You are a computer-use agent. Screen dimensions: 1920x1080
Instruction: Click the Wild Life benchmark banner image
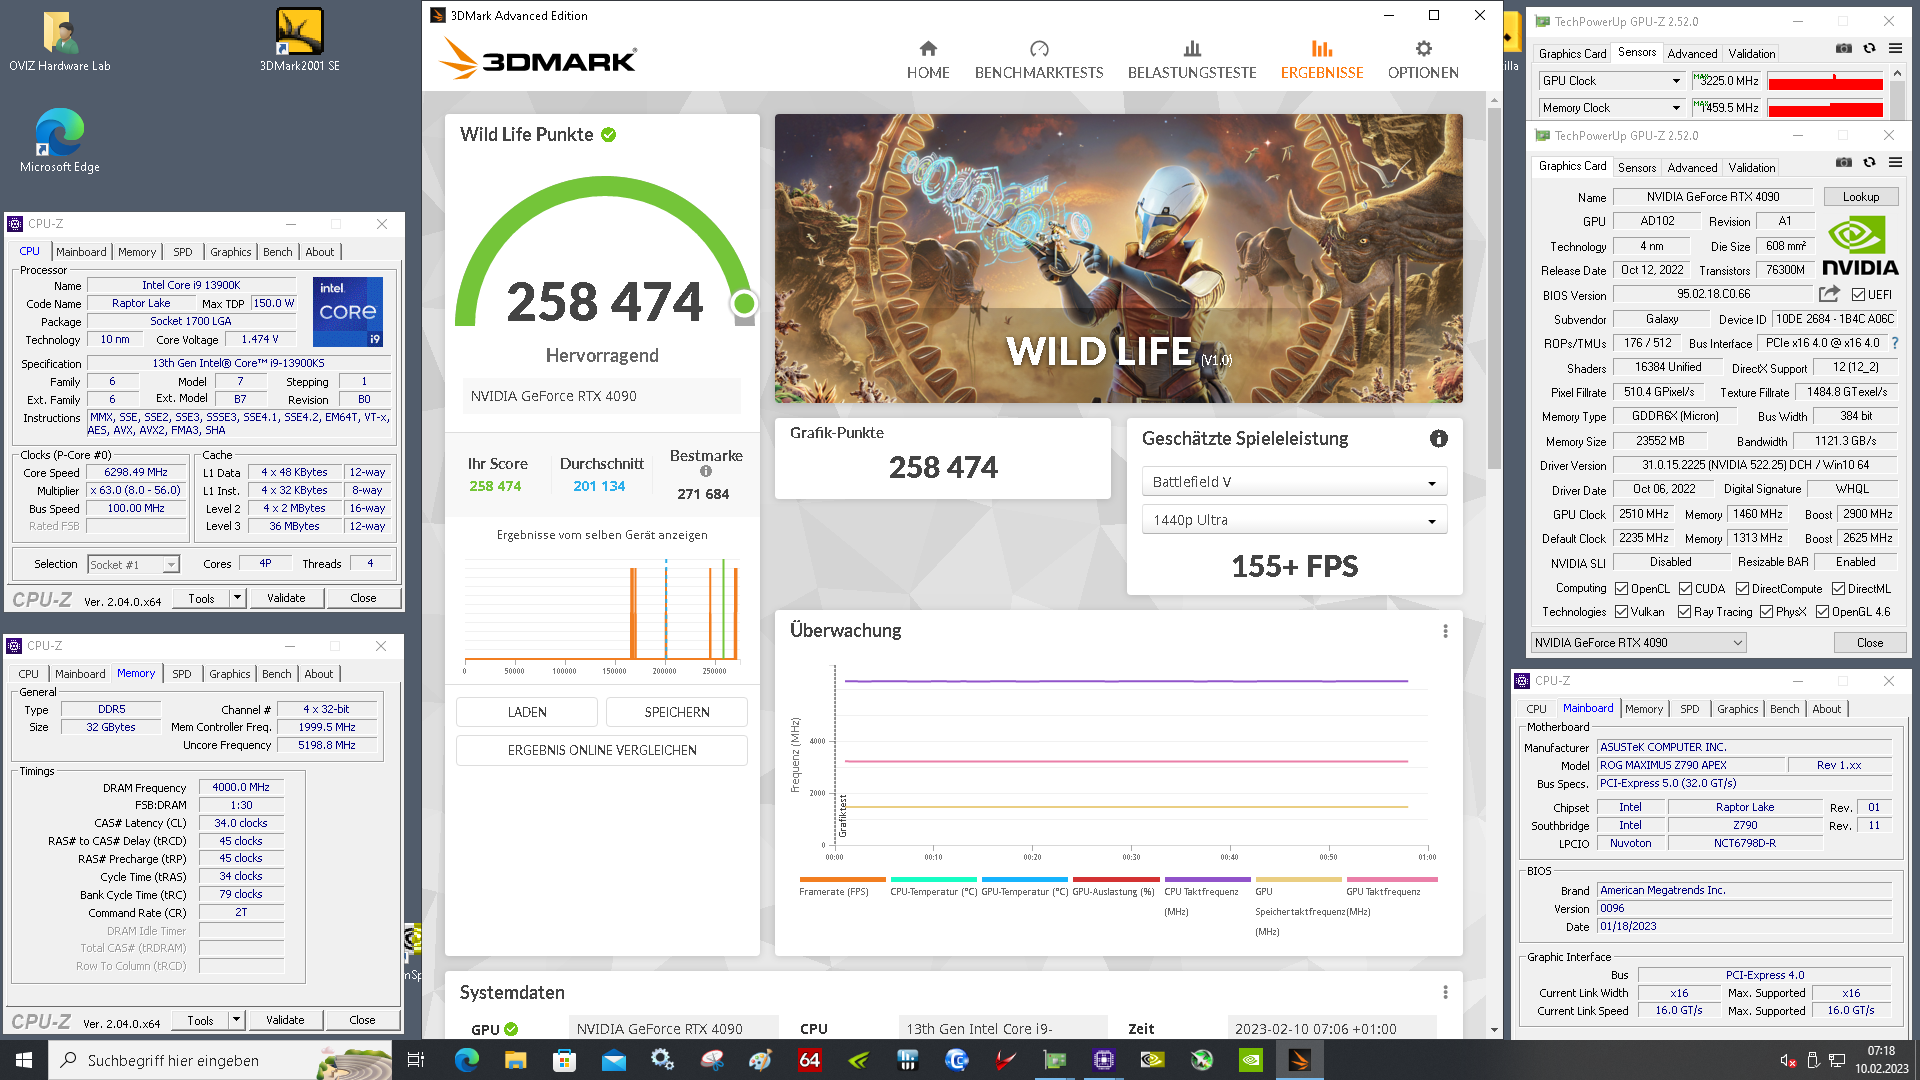(1118, 258)
